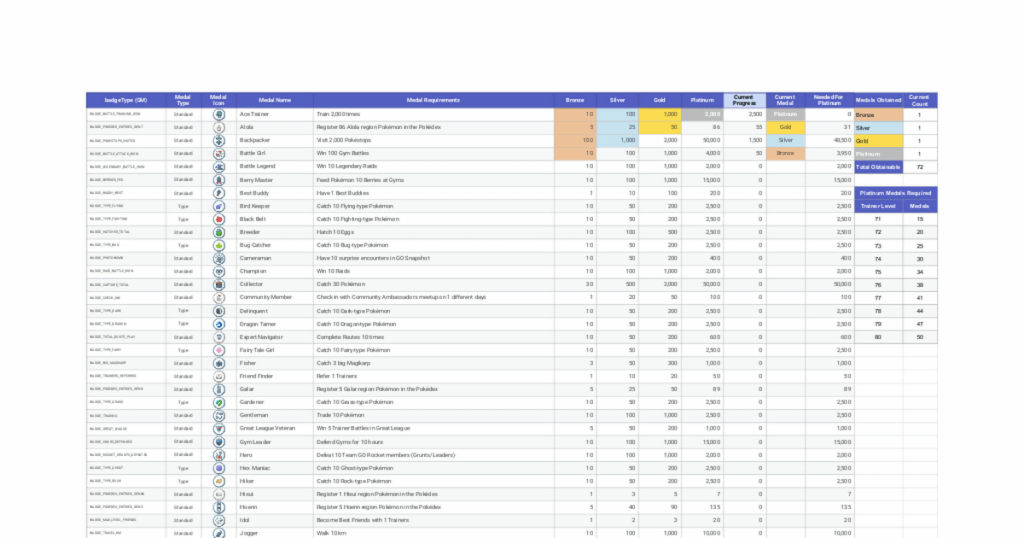Viewport: 1024px width, 538px height.
Task: Click the Community Member medal icon
Action: point(219,297)
